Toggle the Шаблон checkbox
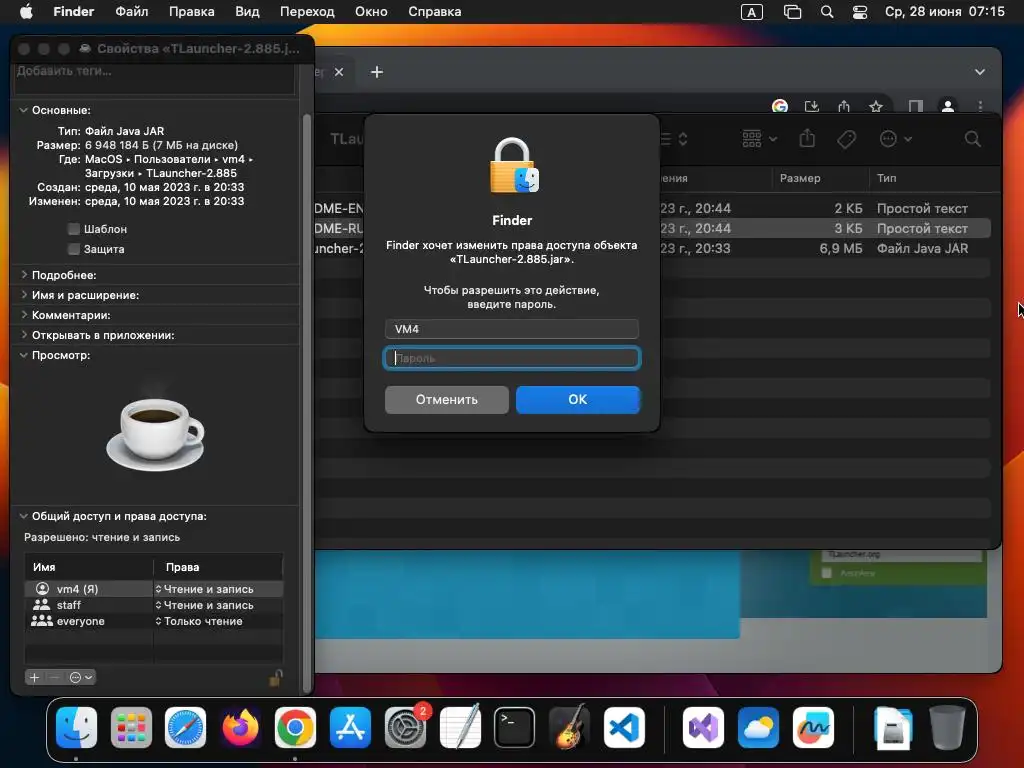 74,229
